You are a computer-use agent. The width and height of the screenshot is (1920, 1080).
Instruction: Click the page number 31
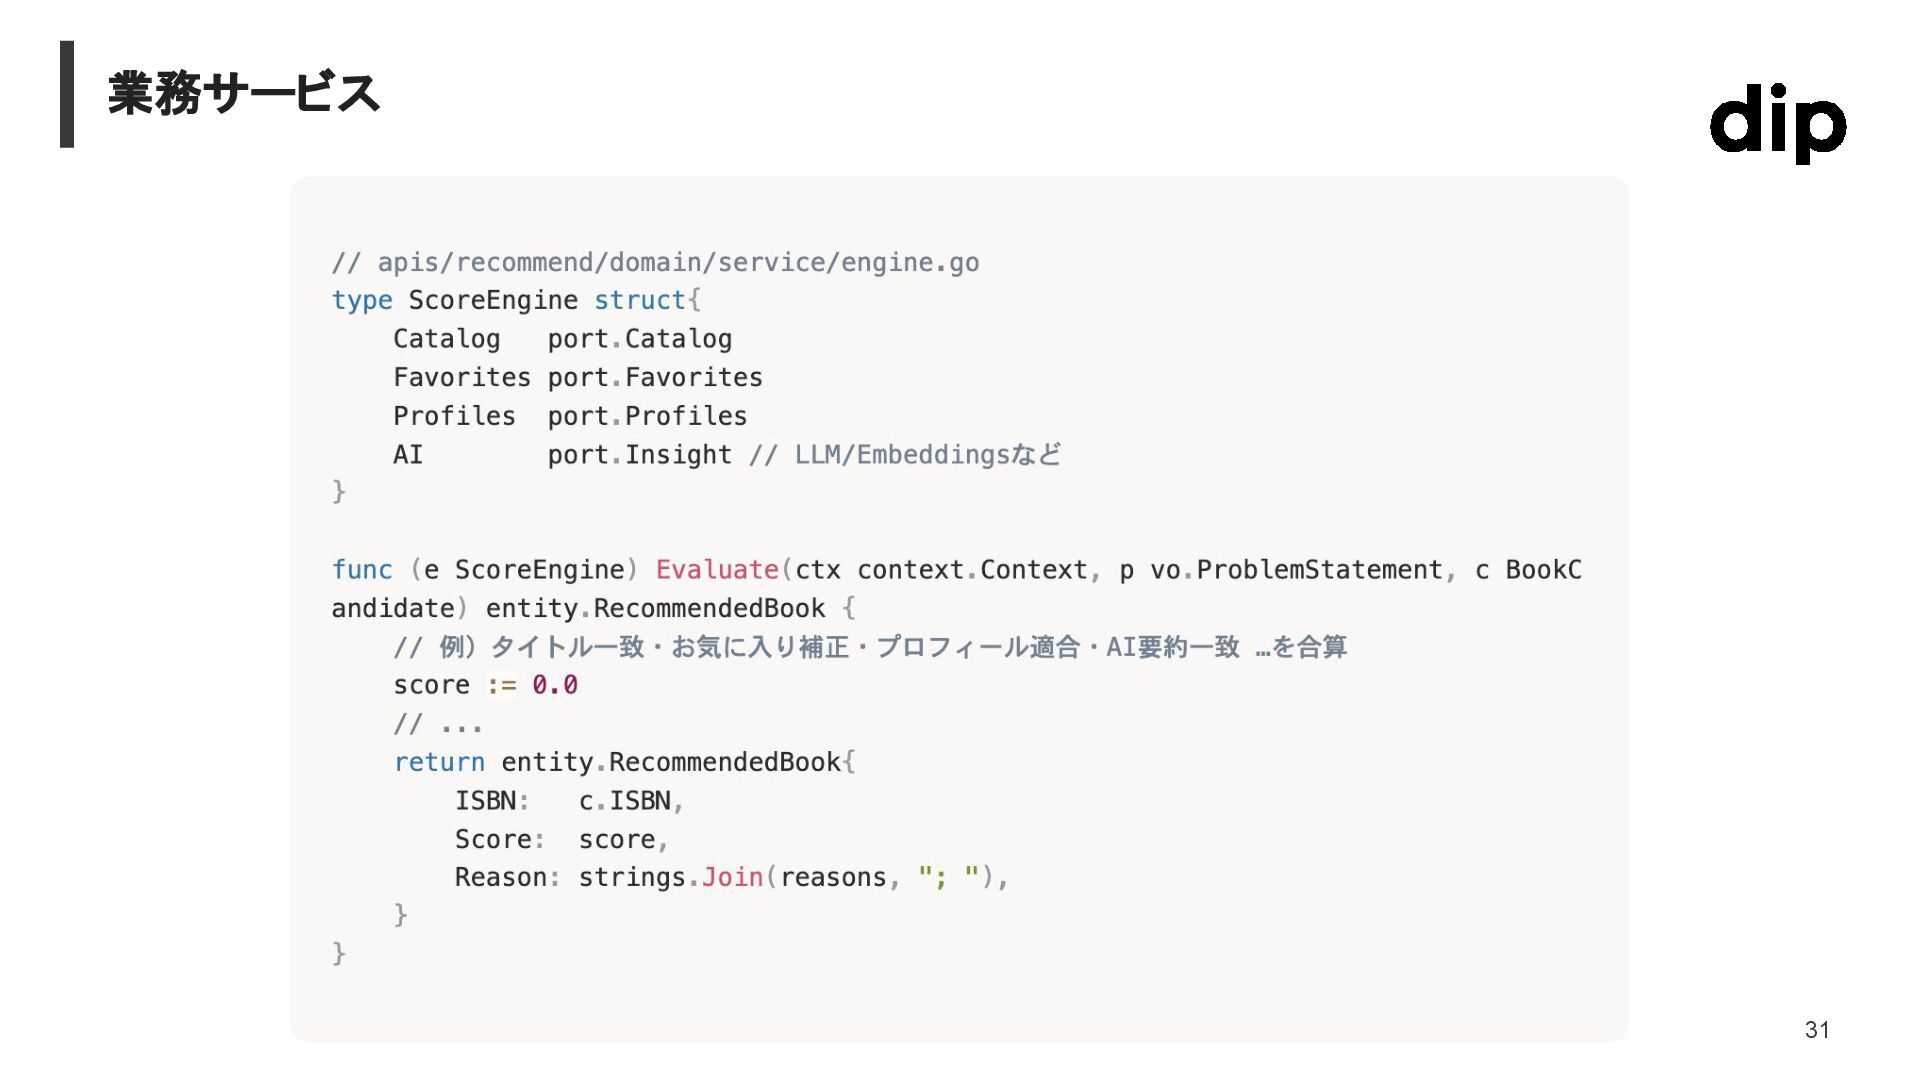tap(1817, 1030)
